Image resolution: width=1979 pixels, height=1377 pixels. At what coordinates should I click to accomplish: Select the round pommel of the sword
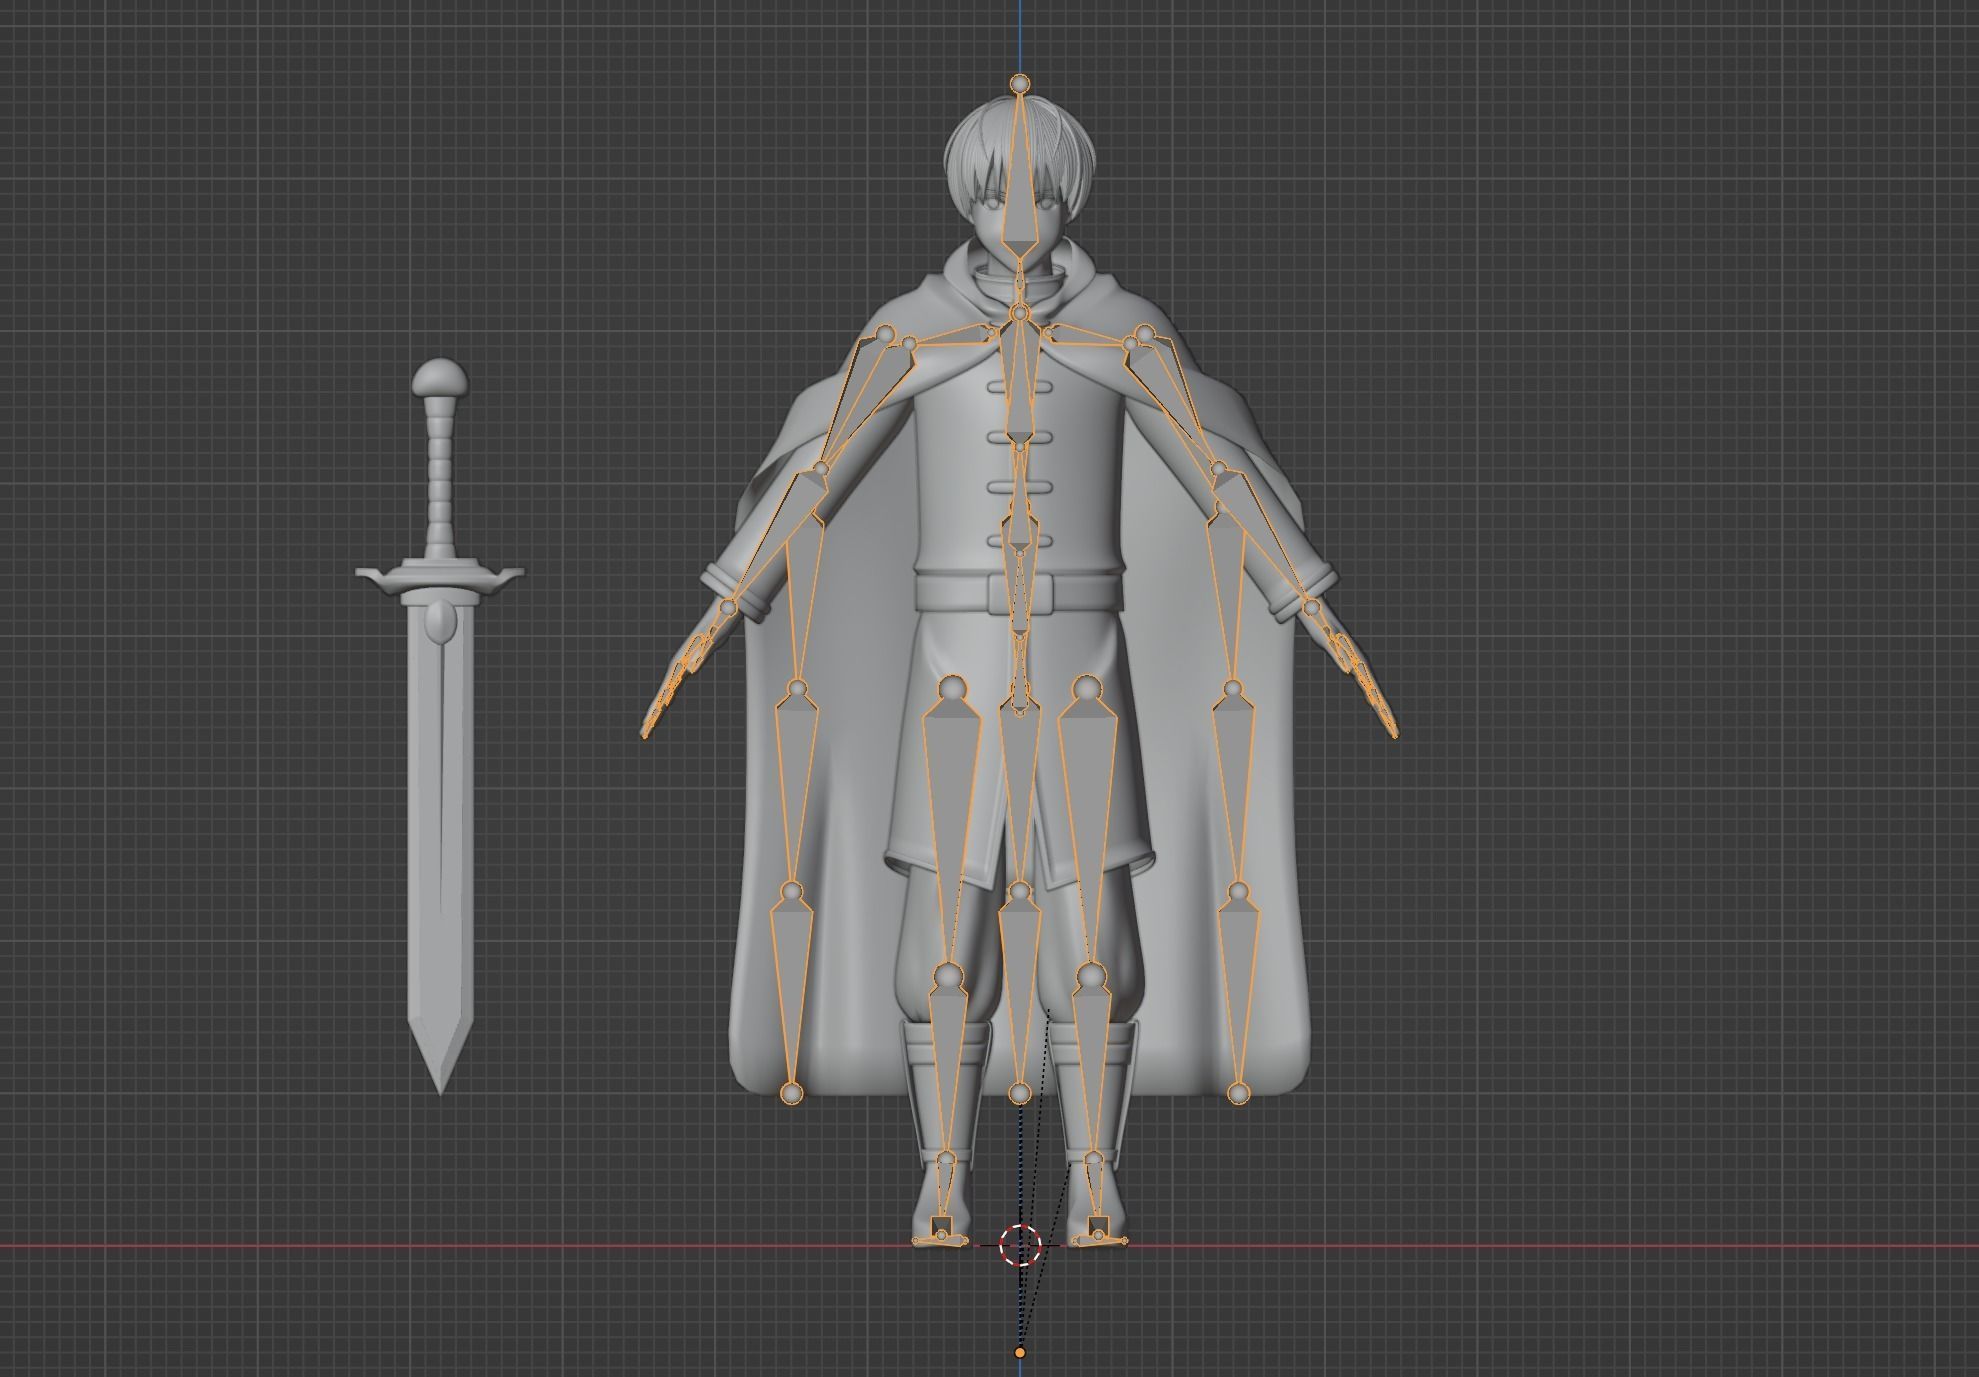click(438, 377)
